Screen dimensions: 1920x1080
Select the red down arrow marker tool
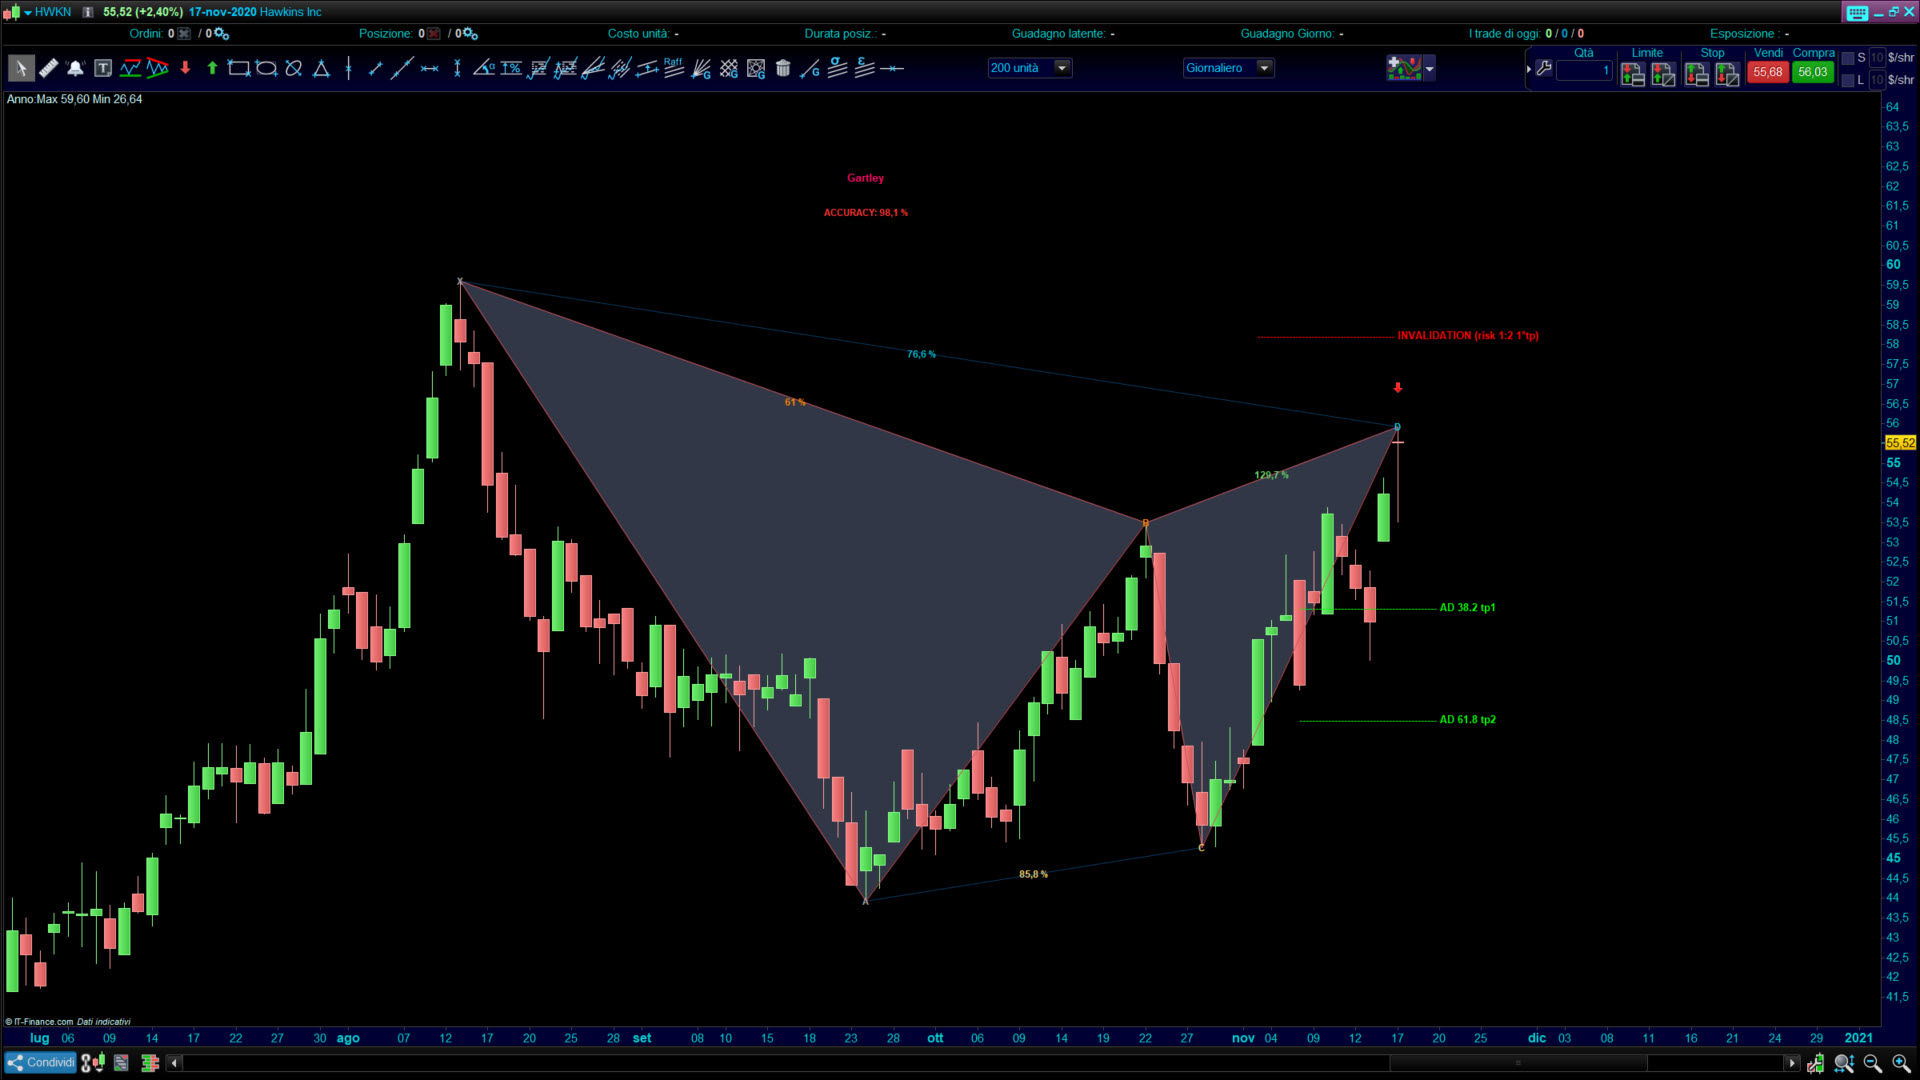click(185, 69)
